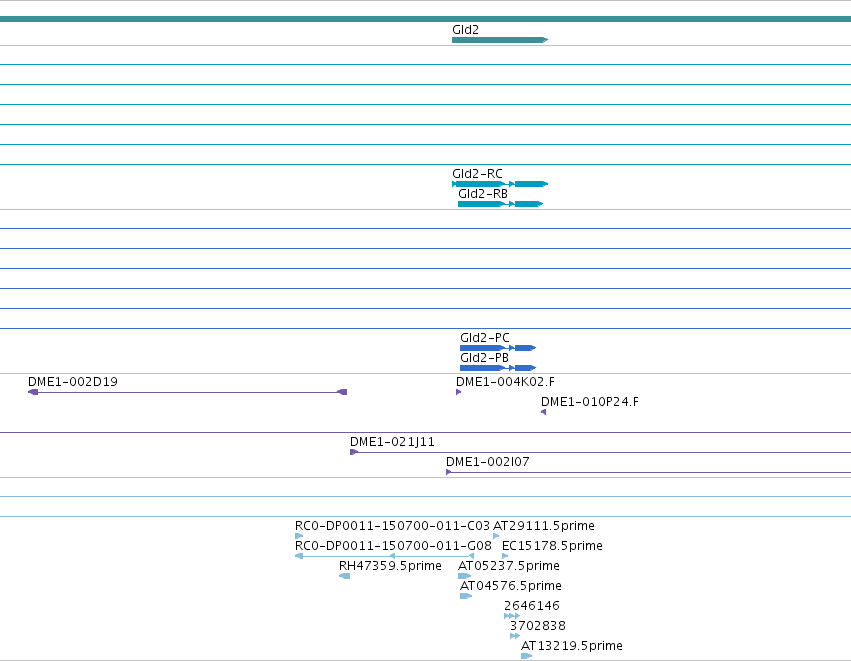
Task: Click the AT05237.5prime label
Action: tap(509, 566)
